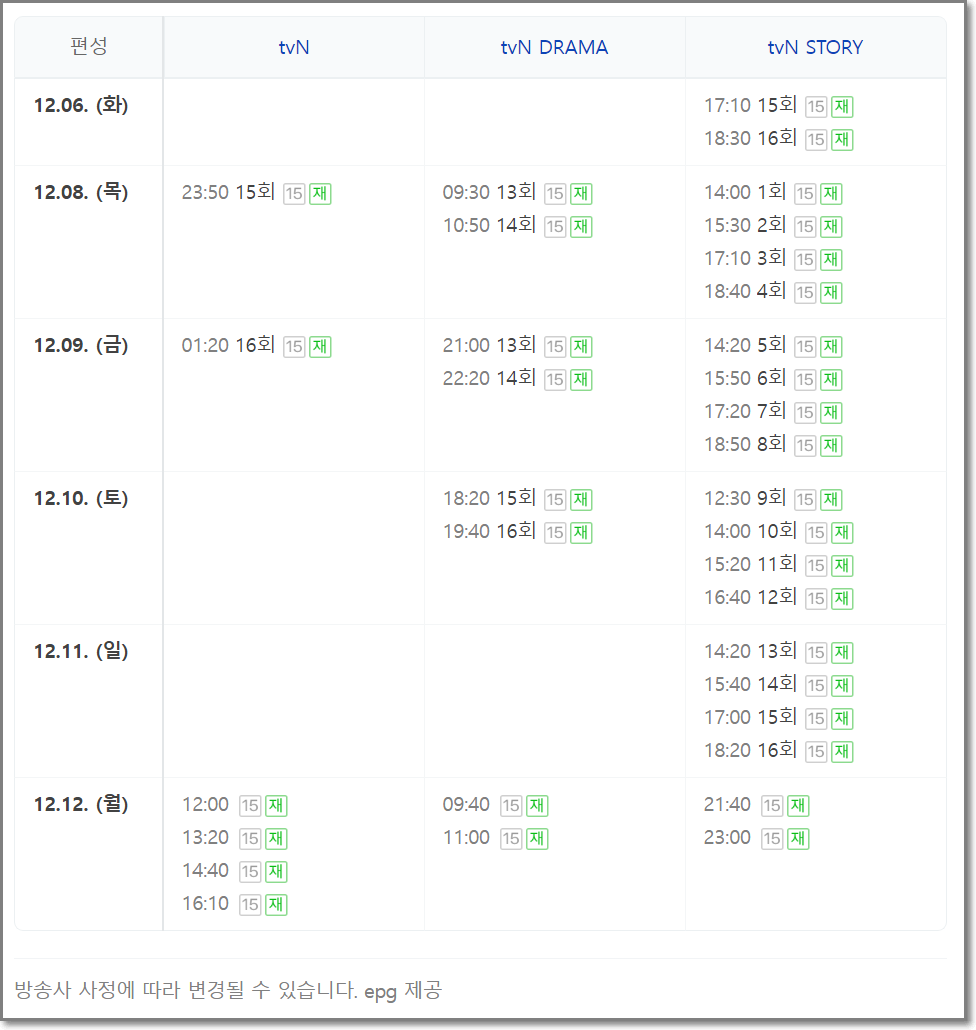Viewport: 976px width, 1030px height.
Task: Click the 편성 column header
Action: pos(89,47)
